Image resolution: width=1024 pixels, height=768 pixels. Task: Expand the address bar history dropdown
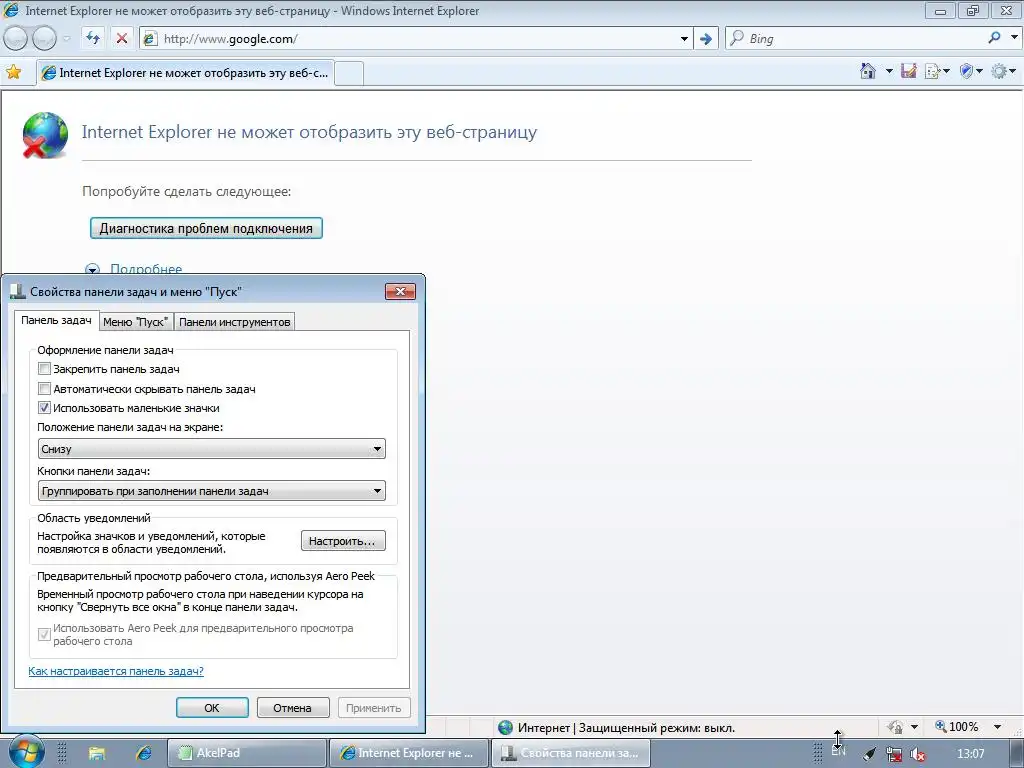684,39
